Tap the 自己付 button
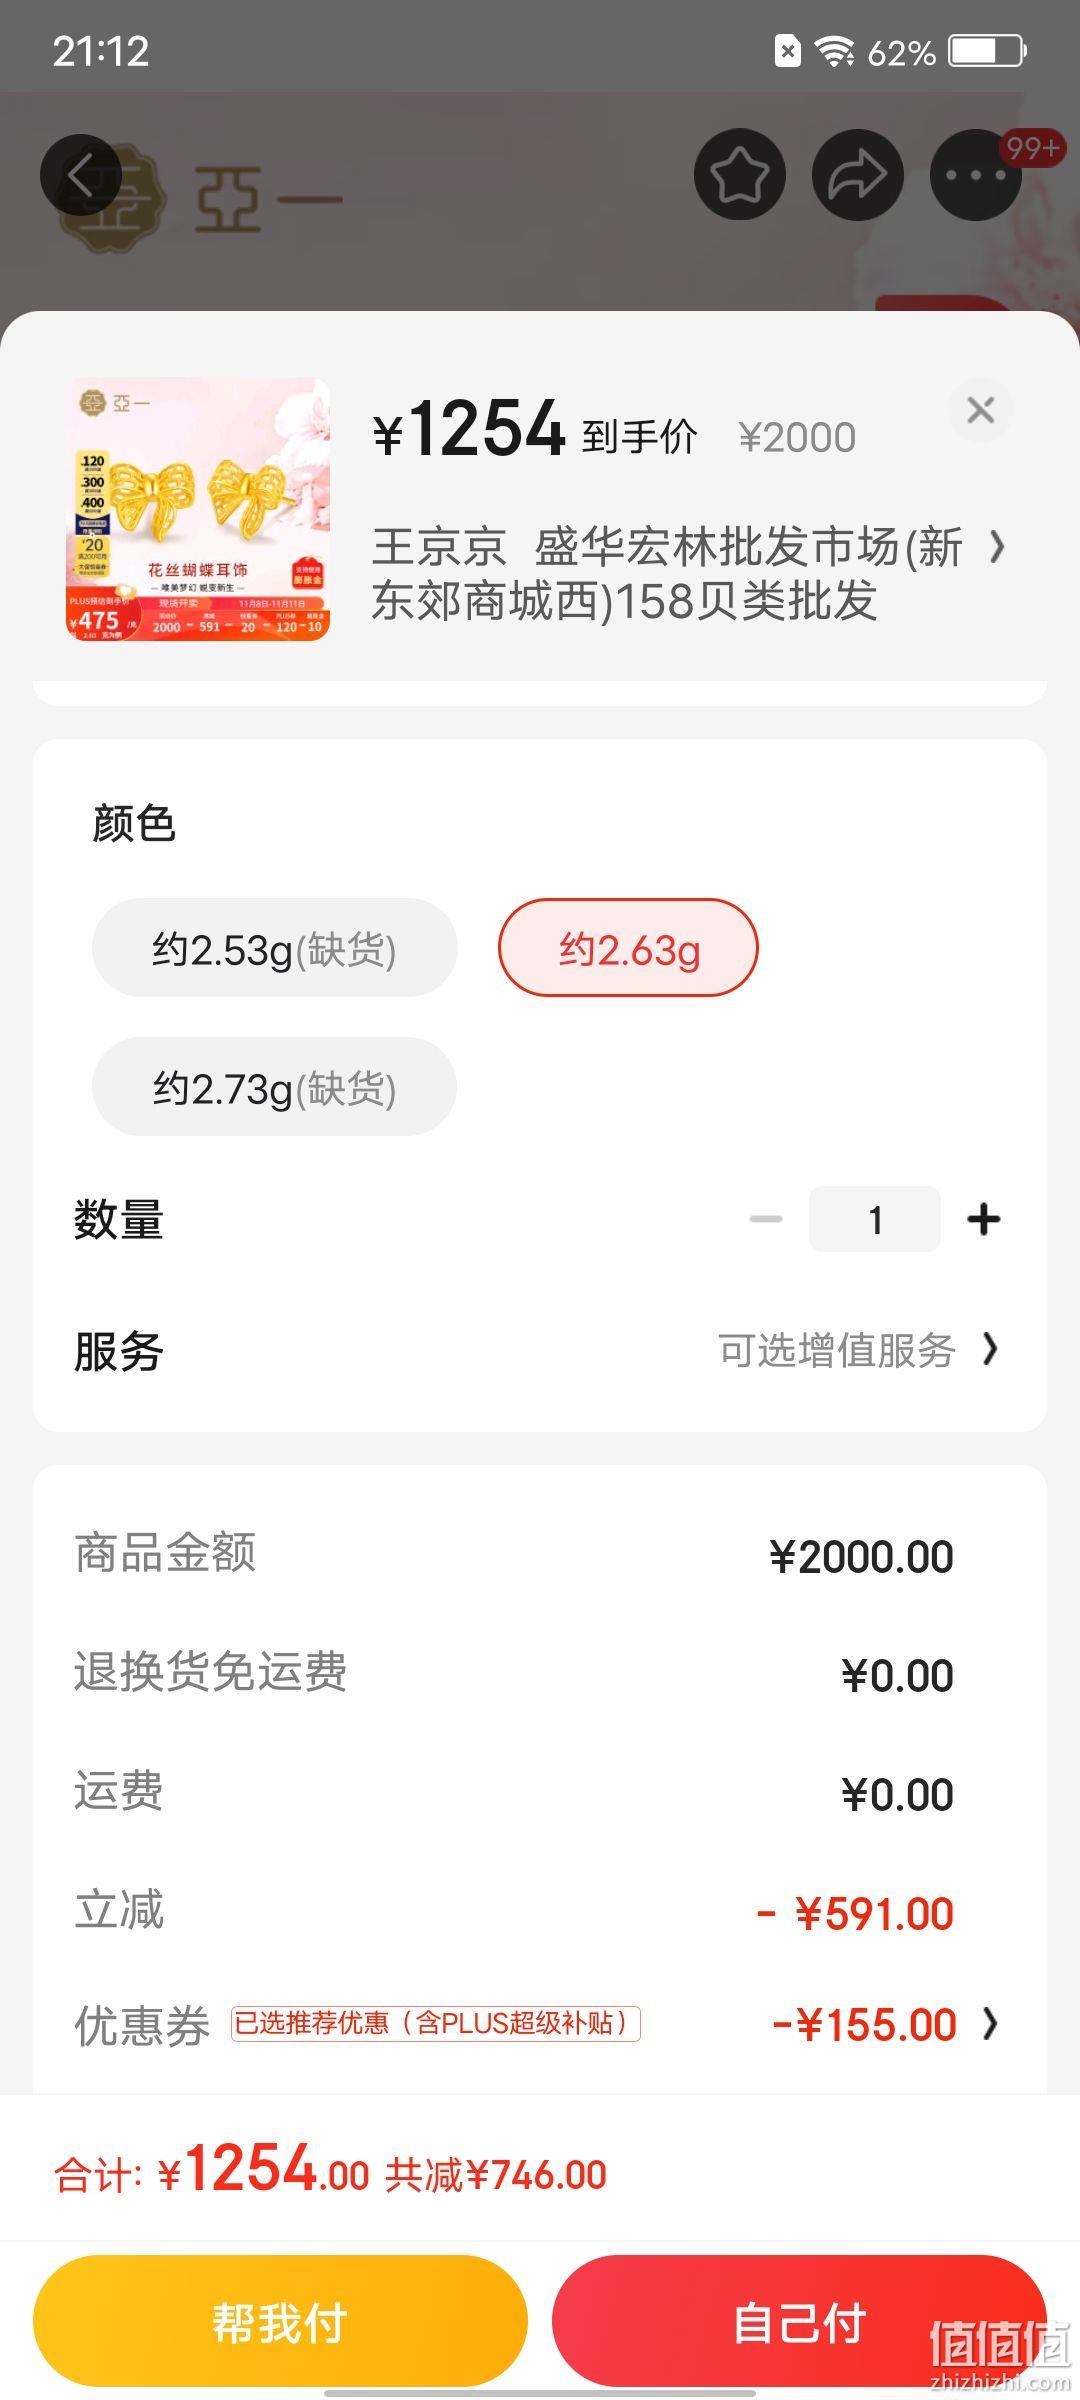Screen dimensions: 1080x2400 800,2321
